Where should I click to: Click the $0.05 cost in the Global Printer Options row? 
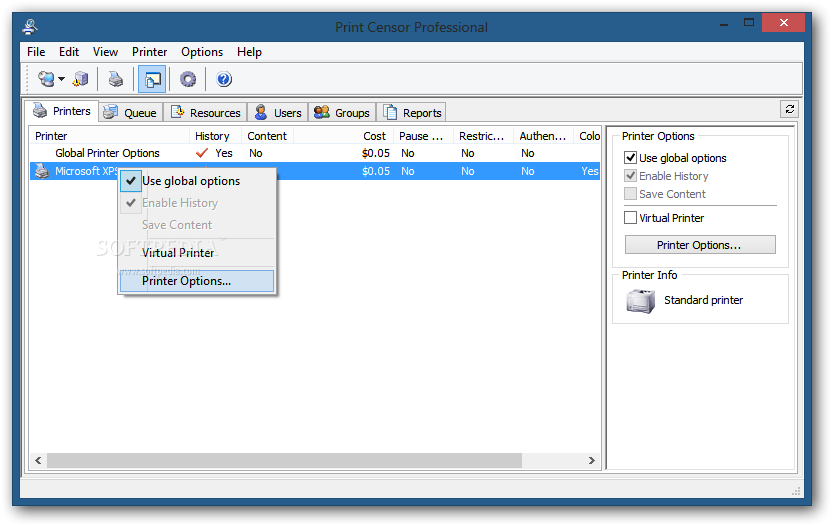coord(376,153)
